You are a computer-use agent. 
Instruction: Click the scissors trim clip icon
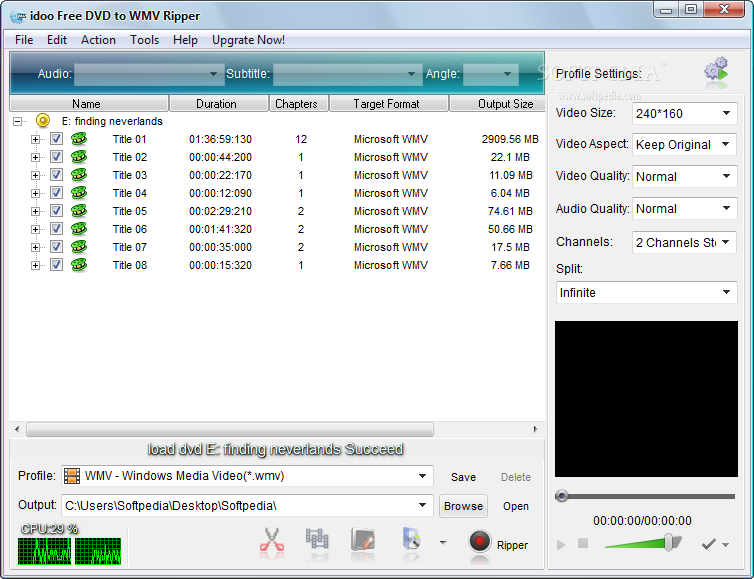click(272, 541)
